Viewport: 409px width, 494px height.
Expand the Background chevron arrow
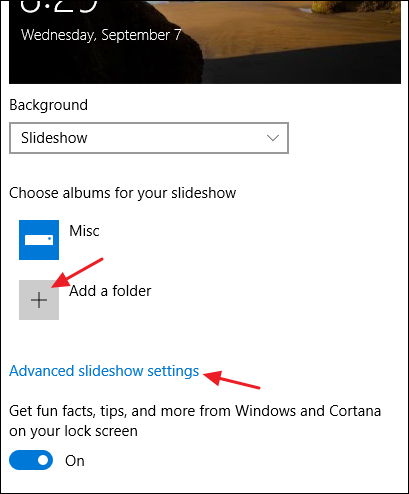tap(273, 138)
